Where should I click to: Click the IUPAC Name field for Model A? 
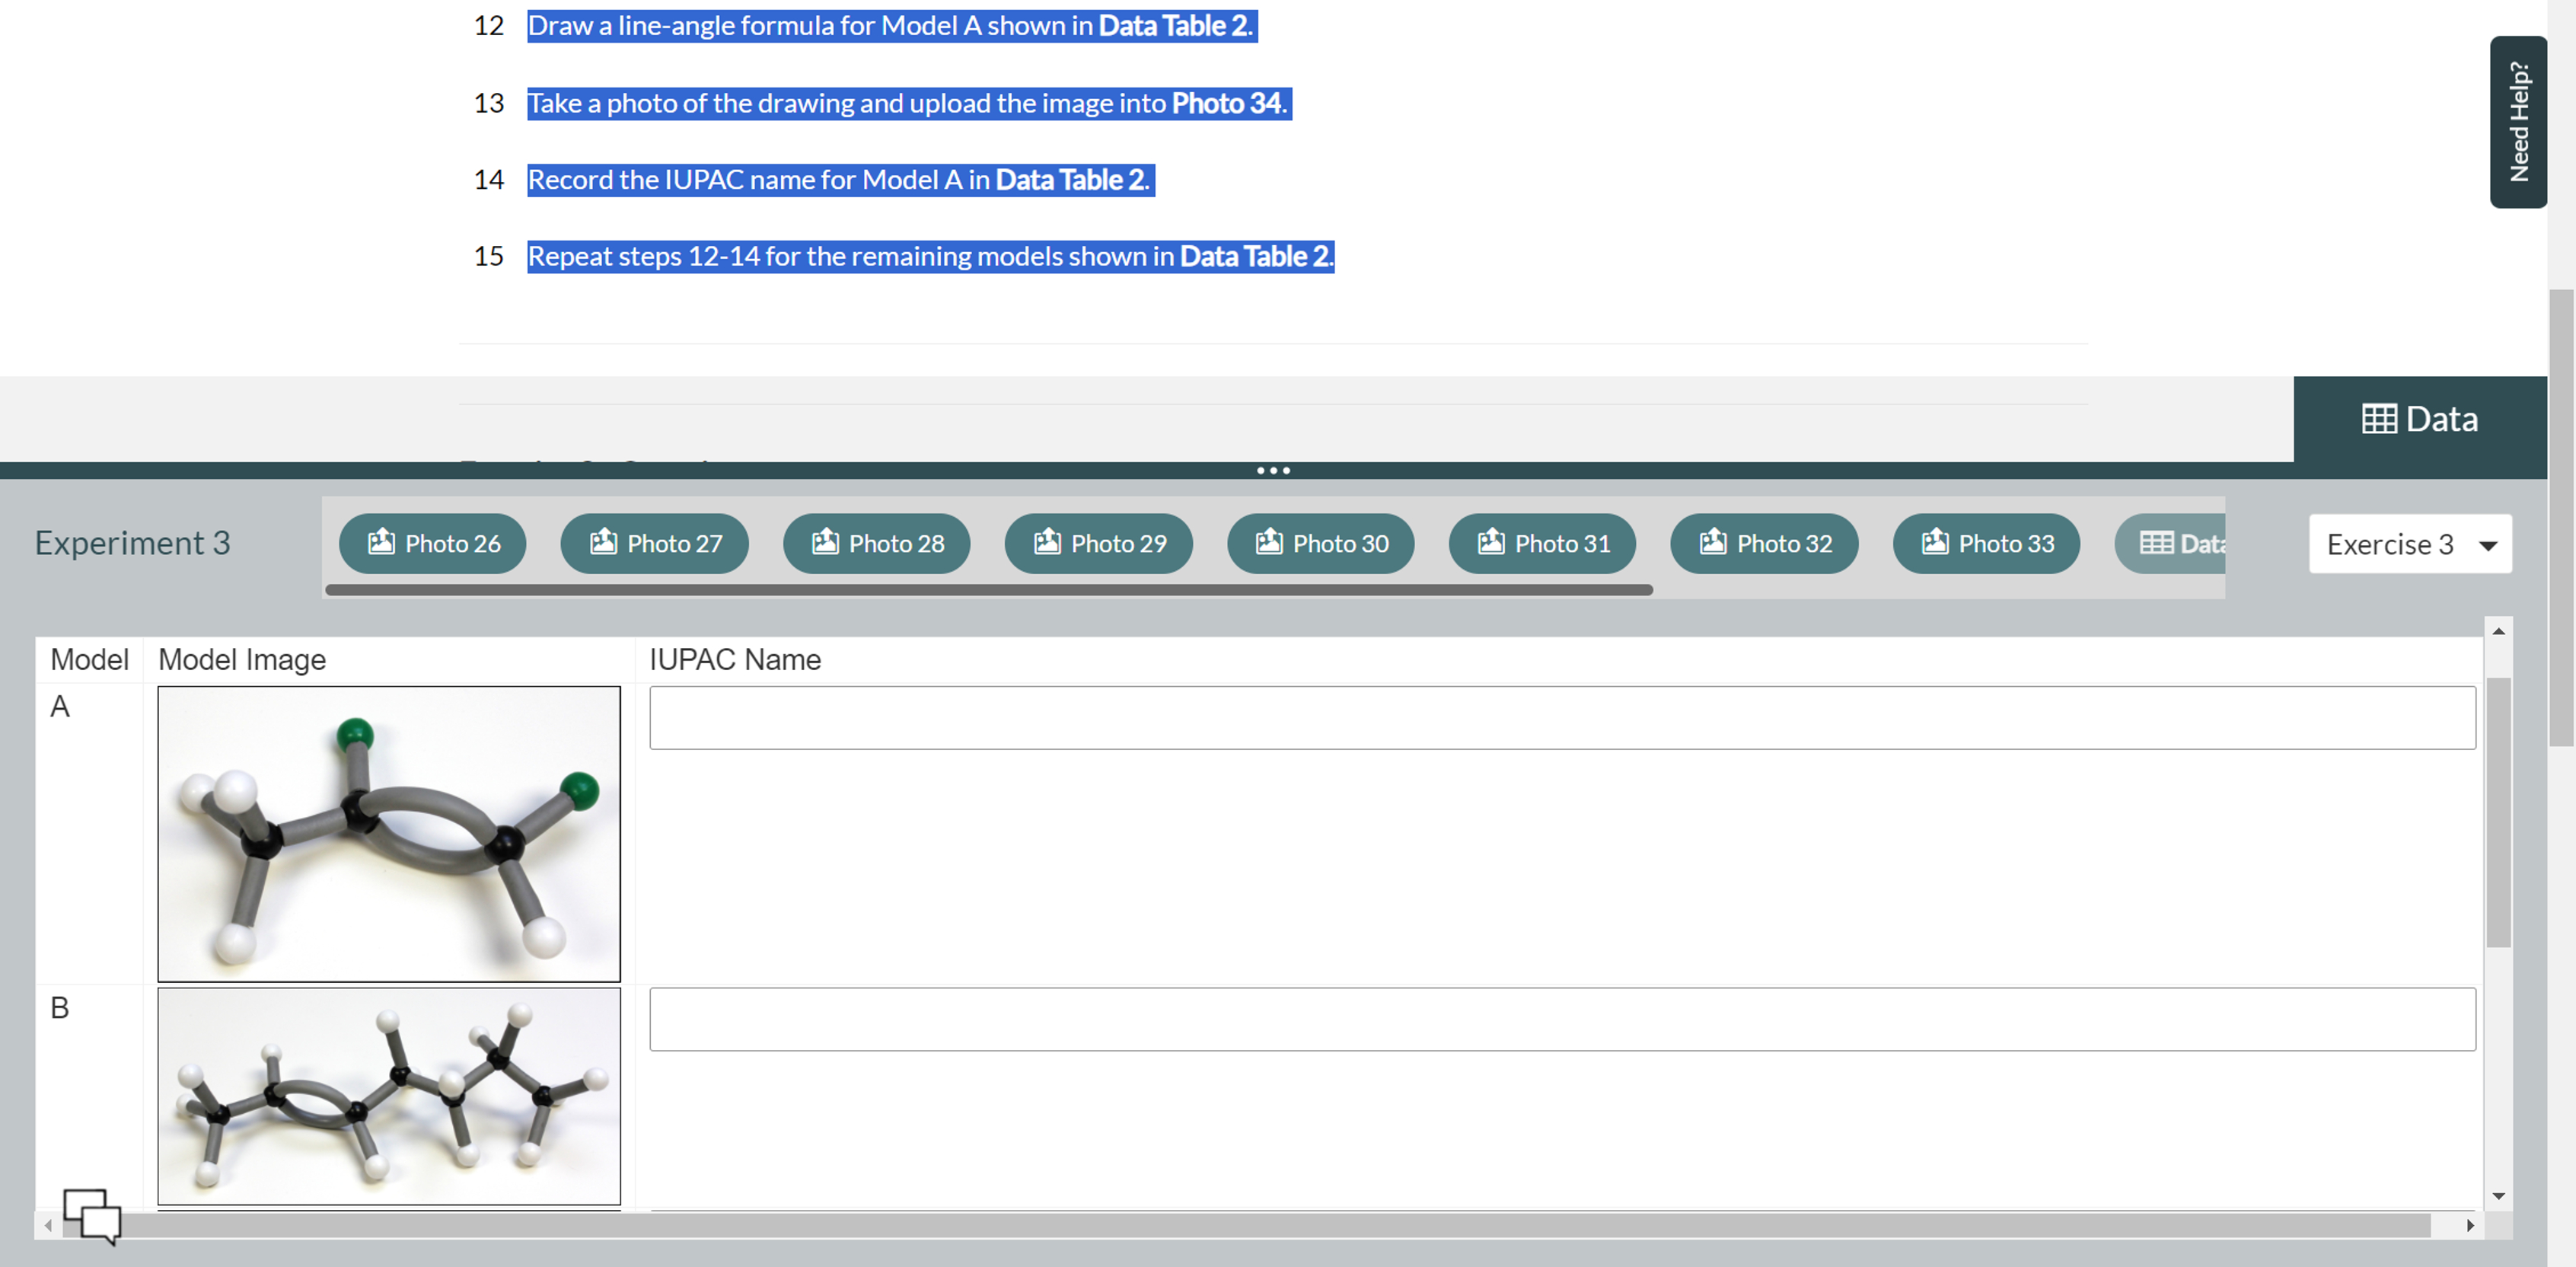tap(1561, 717)
